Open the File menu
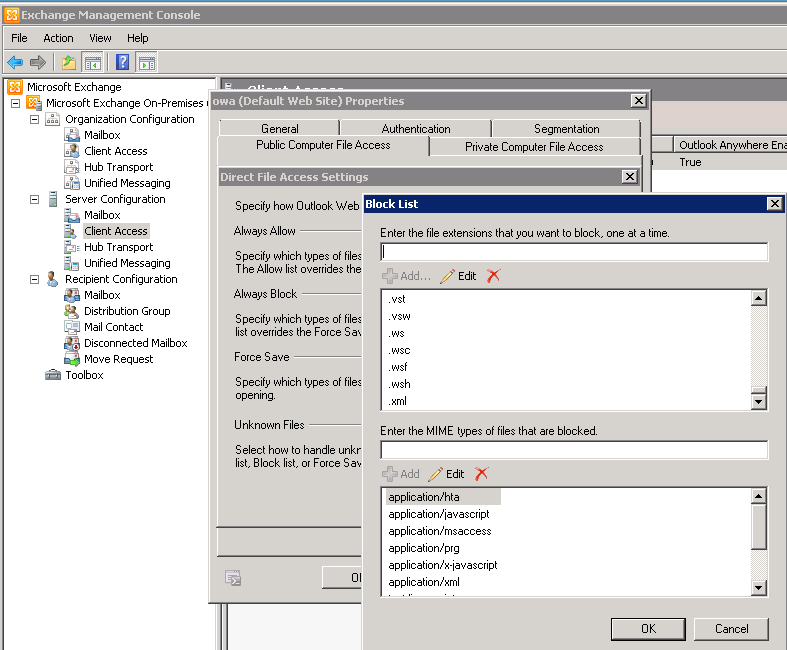The width and height of the screenshot is (787, 650). point(19,38)
